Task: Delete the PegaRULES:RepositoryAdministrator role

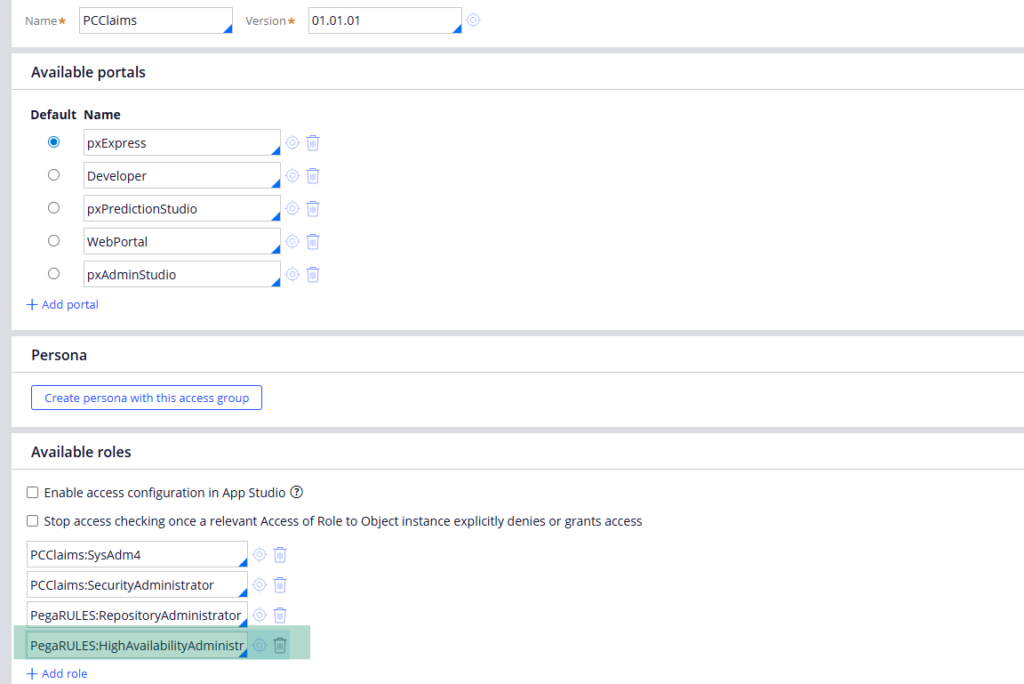Action: (x=280, y=615)
